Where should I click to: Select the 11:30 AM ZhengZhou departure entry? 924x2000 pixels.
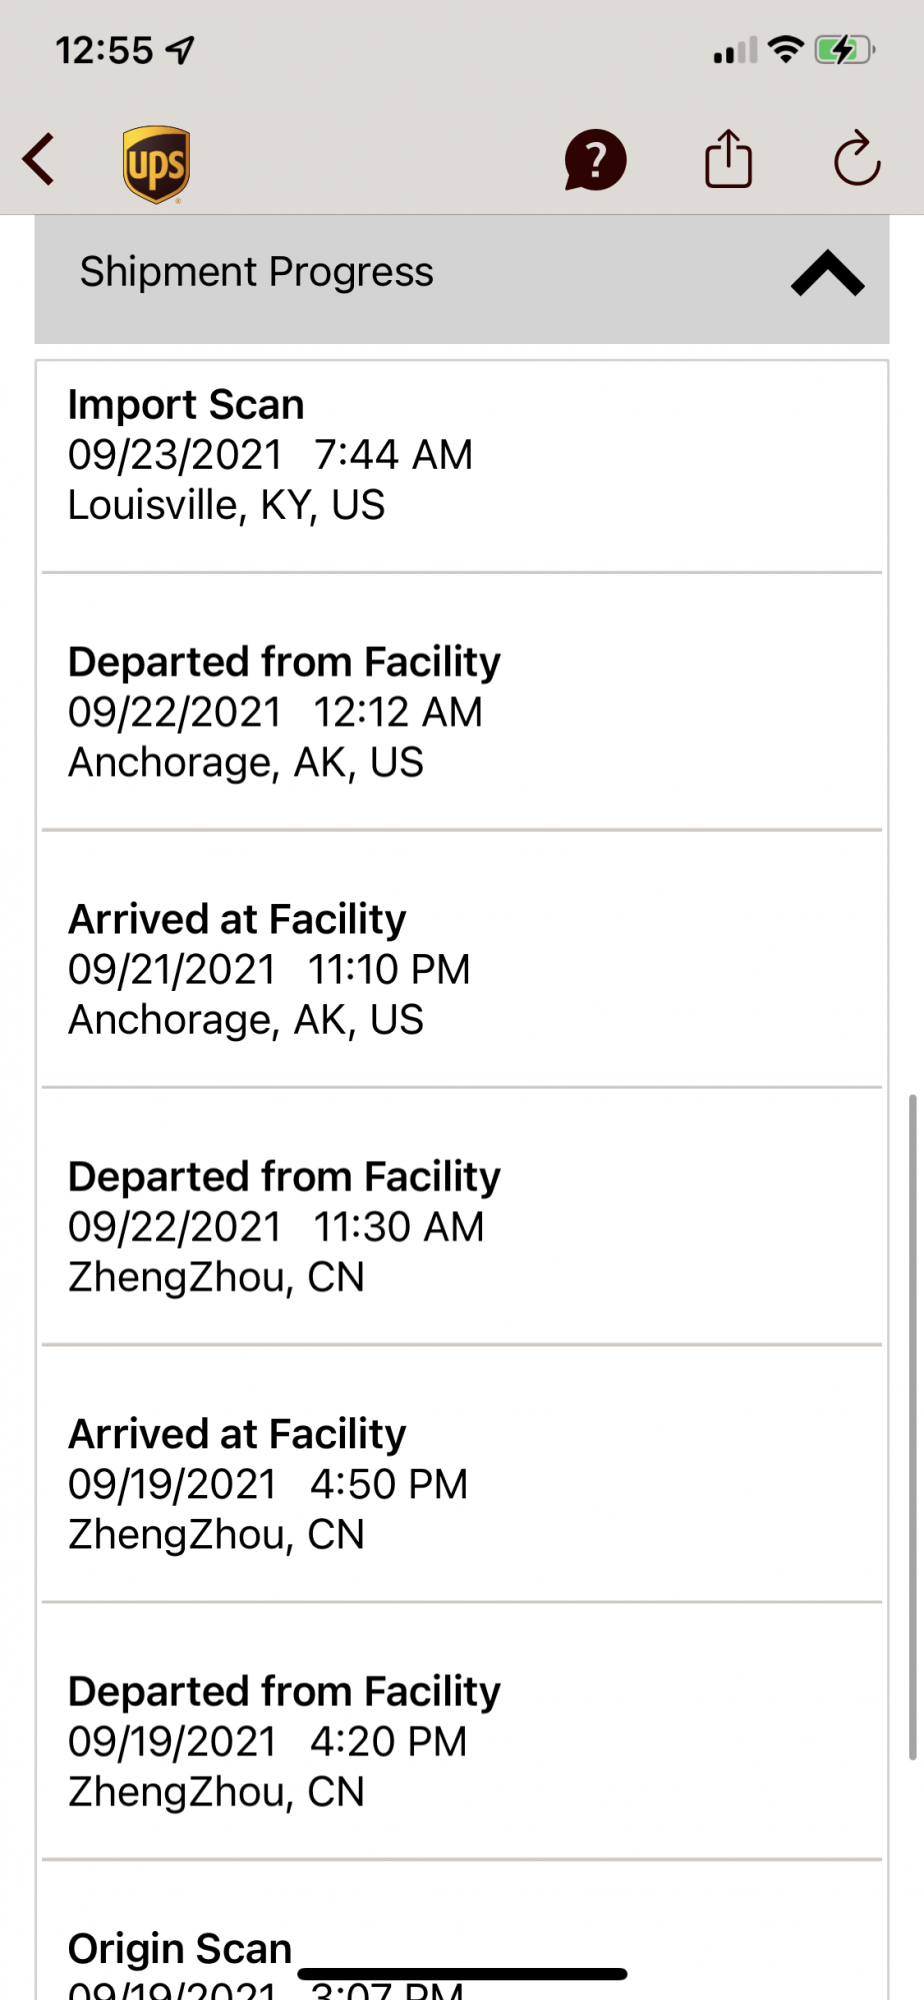point(461,1226)
